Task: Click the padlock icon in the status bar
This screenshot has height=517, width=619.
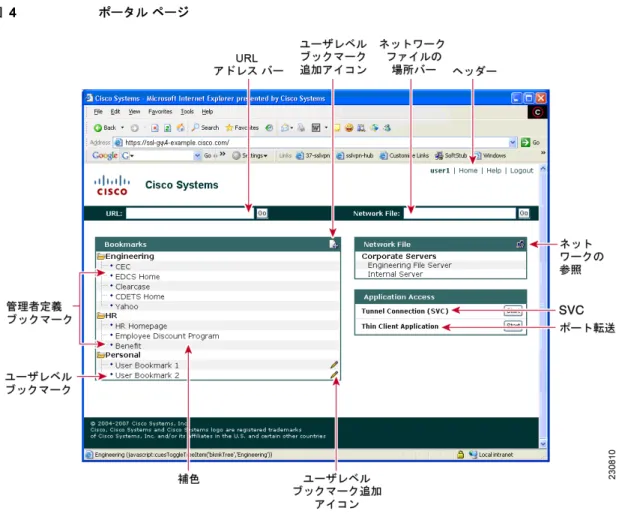Action: (x=460, y=454)
